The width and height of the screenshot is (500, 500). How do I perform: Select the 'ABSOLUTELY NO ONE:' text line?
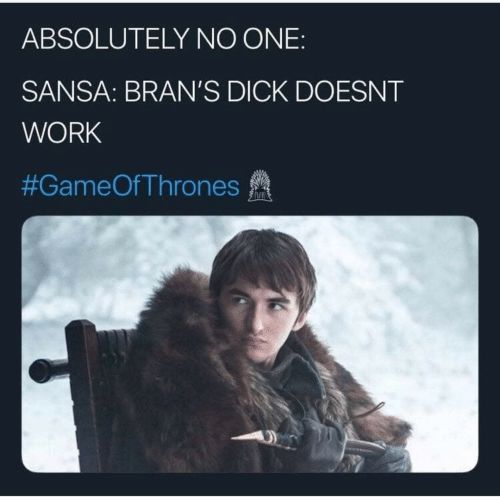[164, 39]
